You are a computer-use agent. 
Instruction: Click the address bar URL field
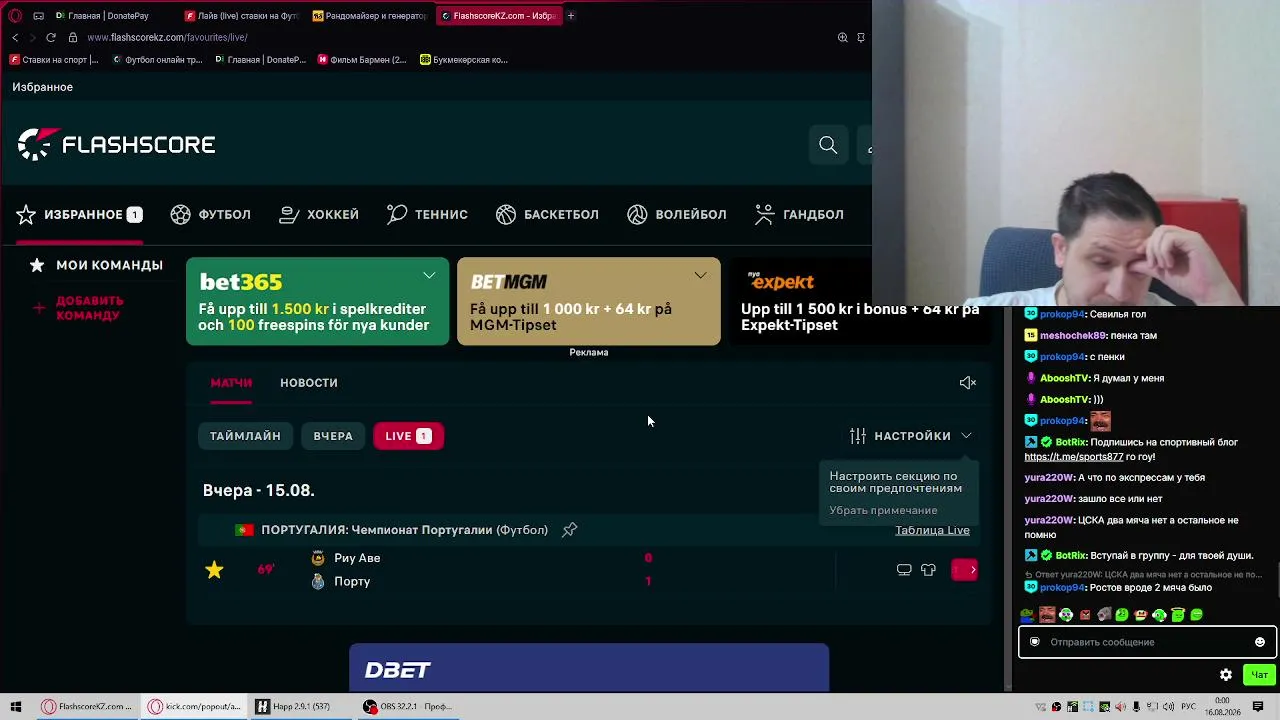click(167, 37)
